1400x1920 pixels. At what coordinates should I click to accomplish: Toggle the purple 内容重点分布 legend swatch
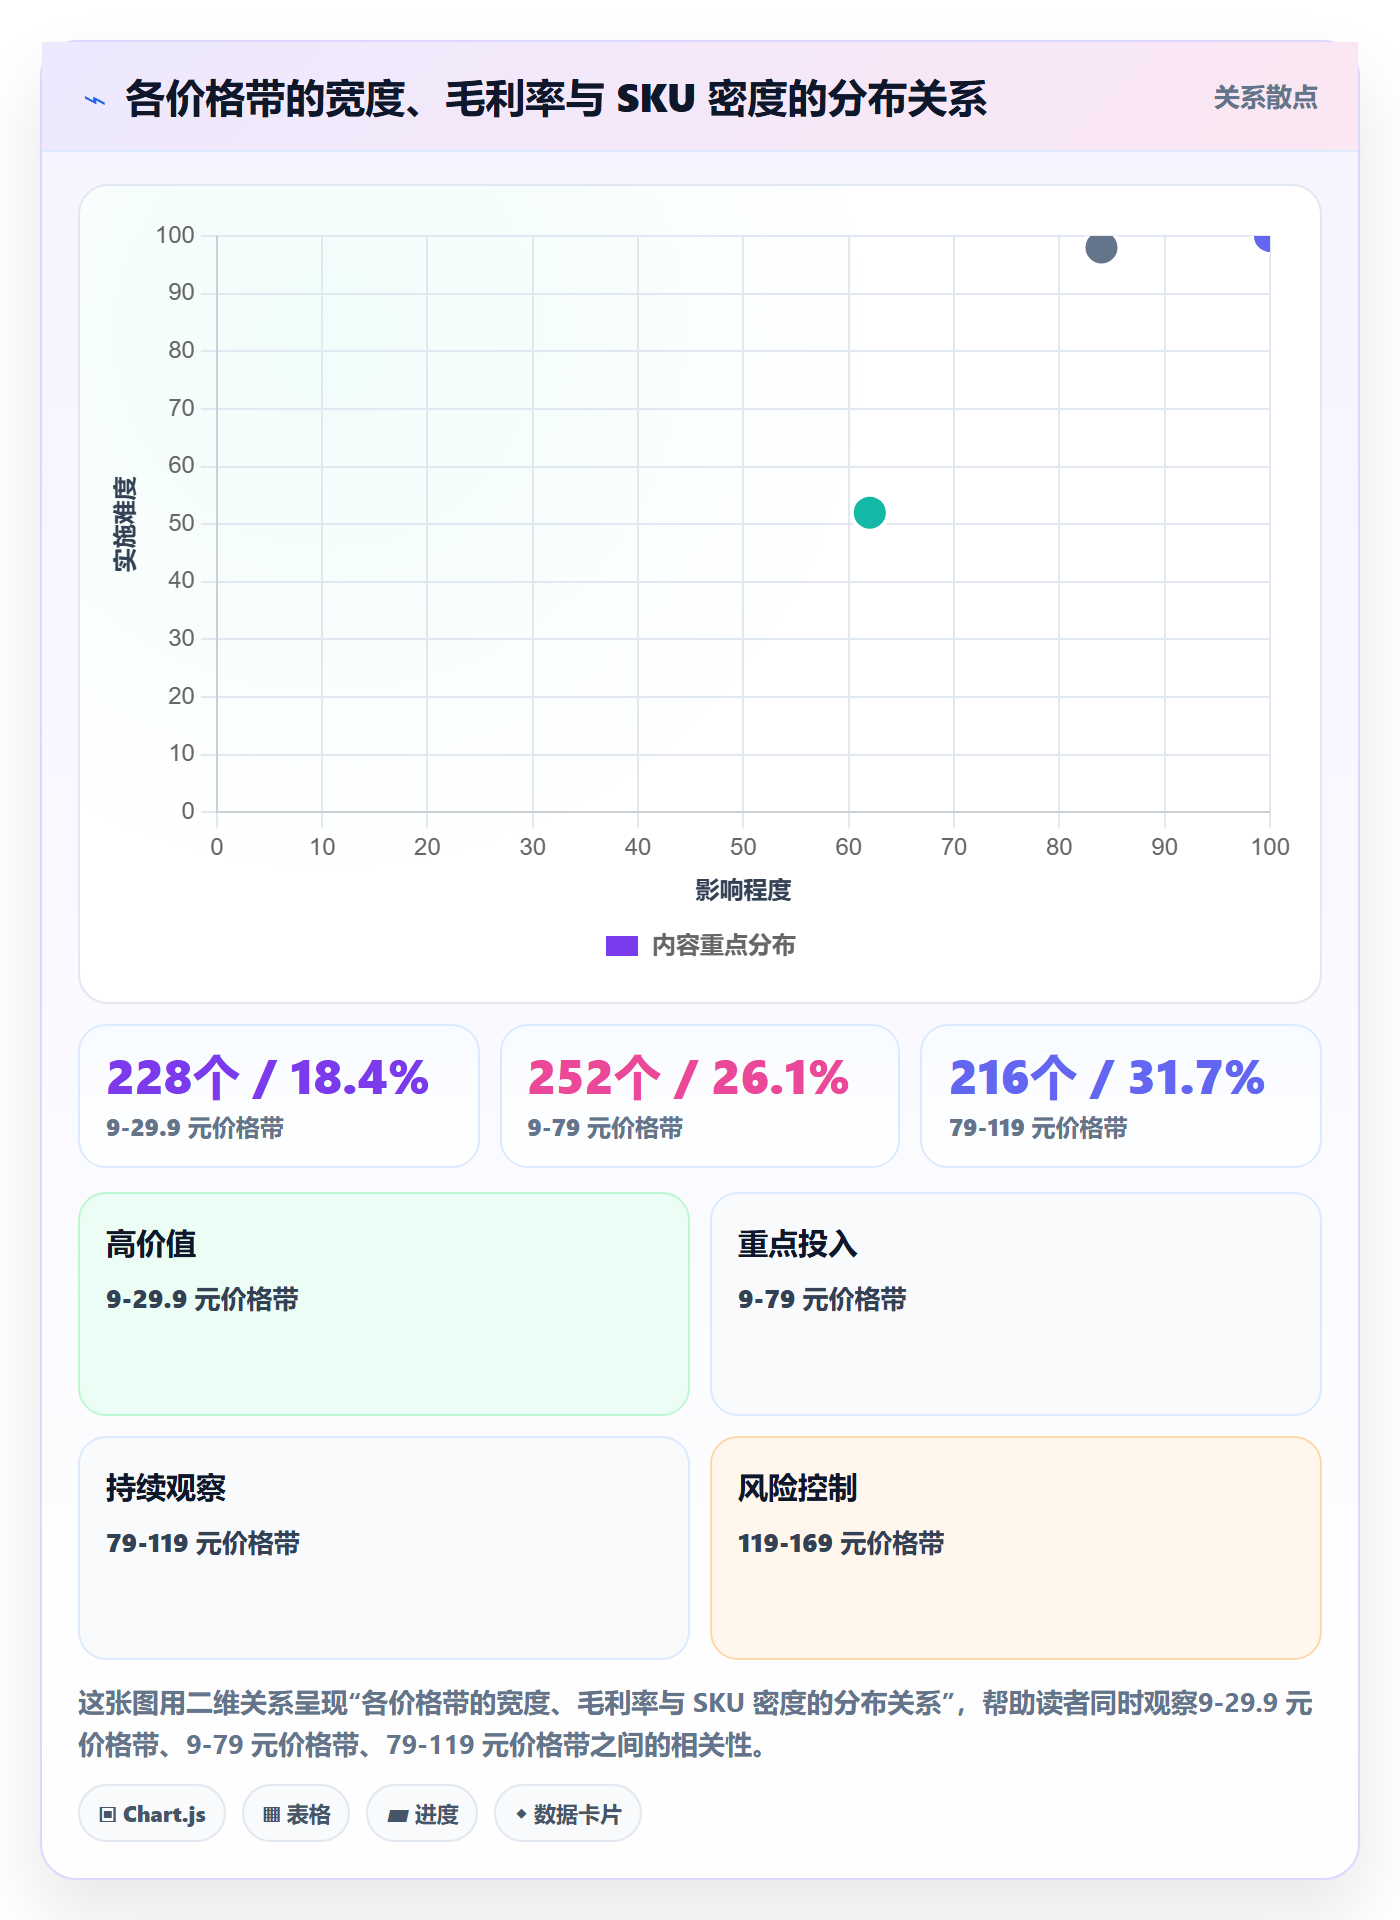[x=621, y=946]
